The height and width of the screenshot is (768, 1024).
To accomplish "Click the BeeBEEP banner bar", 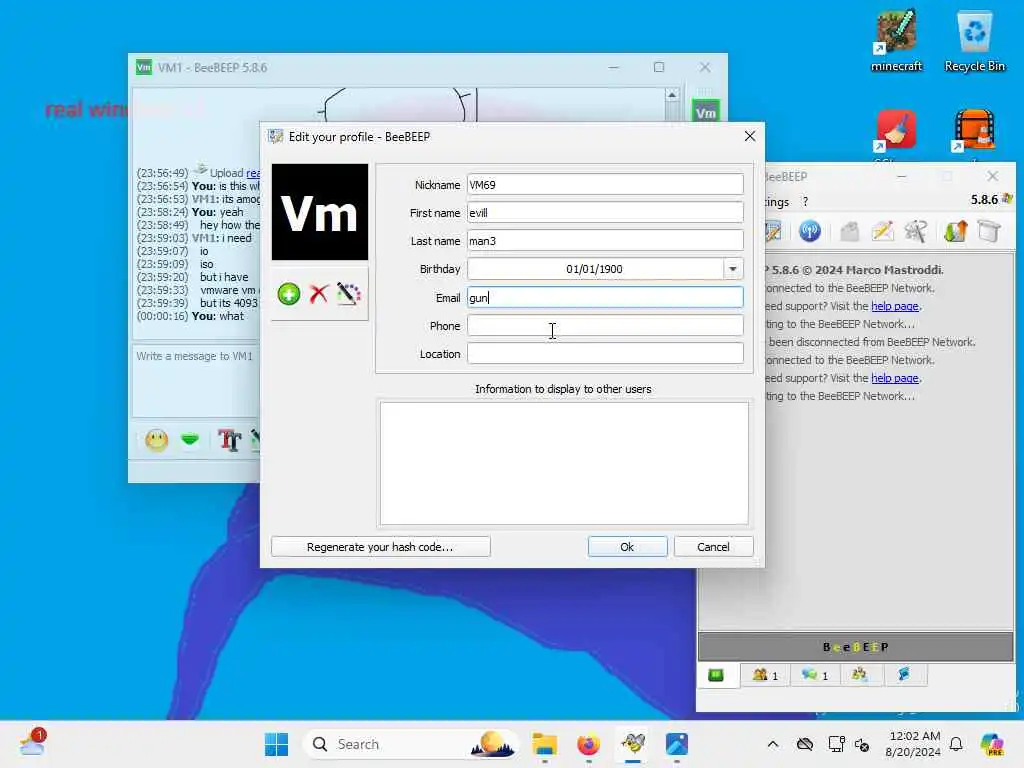I will coord(856,647).
